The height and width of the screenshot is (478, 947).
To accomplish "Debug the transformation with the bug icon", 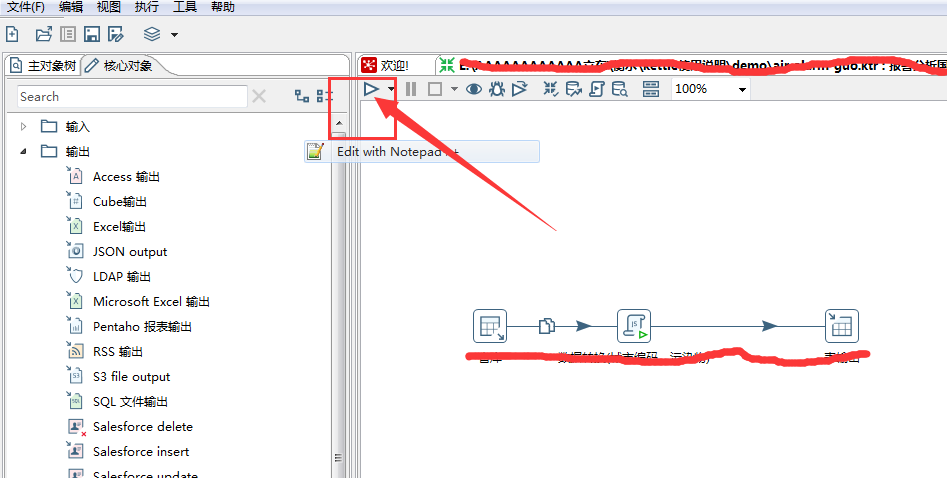I will (496, 89).
